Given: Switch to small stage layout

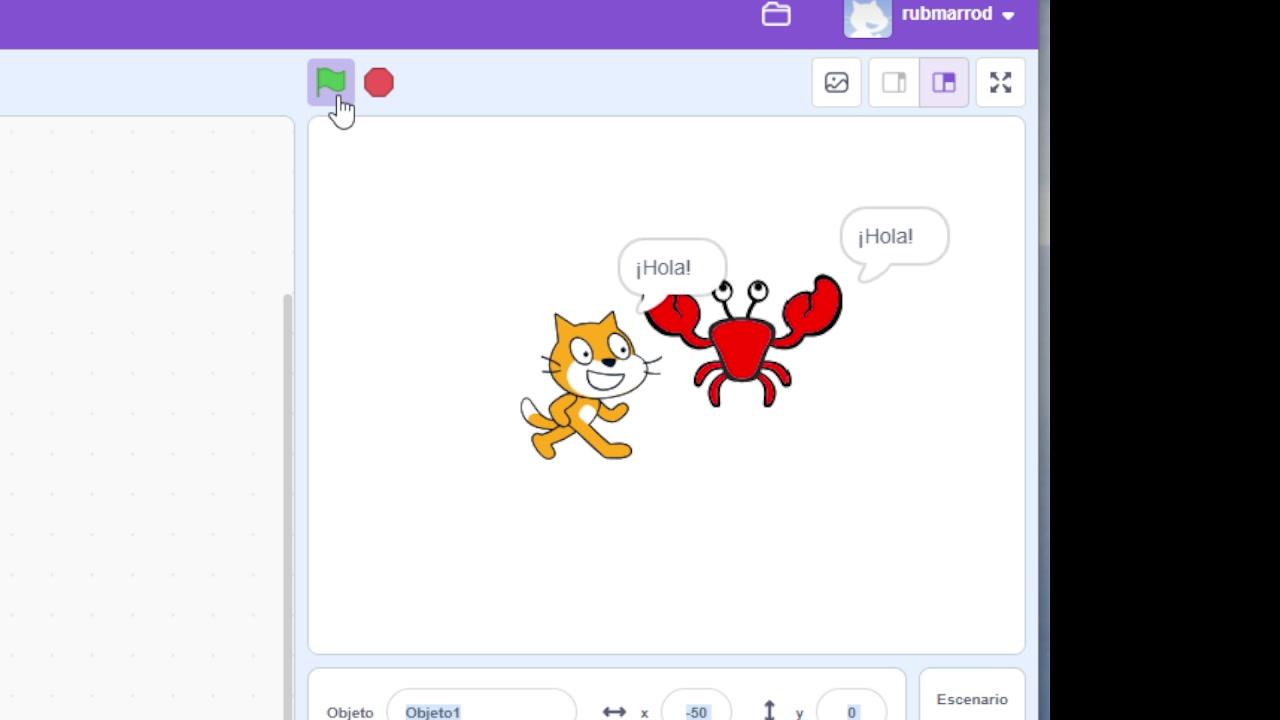Looking at the screenshot, I should (894, 83).
